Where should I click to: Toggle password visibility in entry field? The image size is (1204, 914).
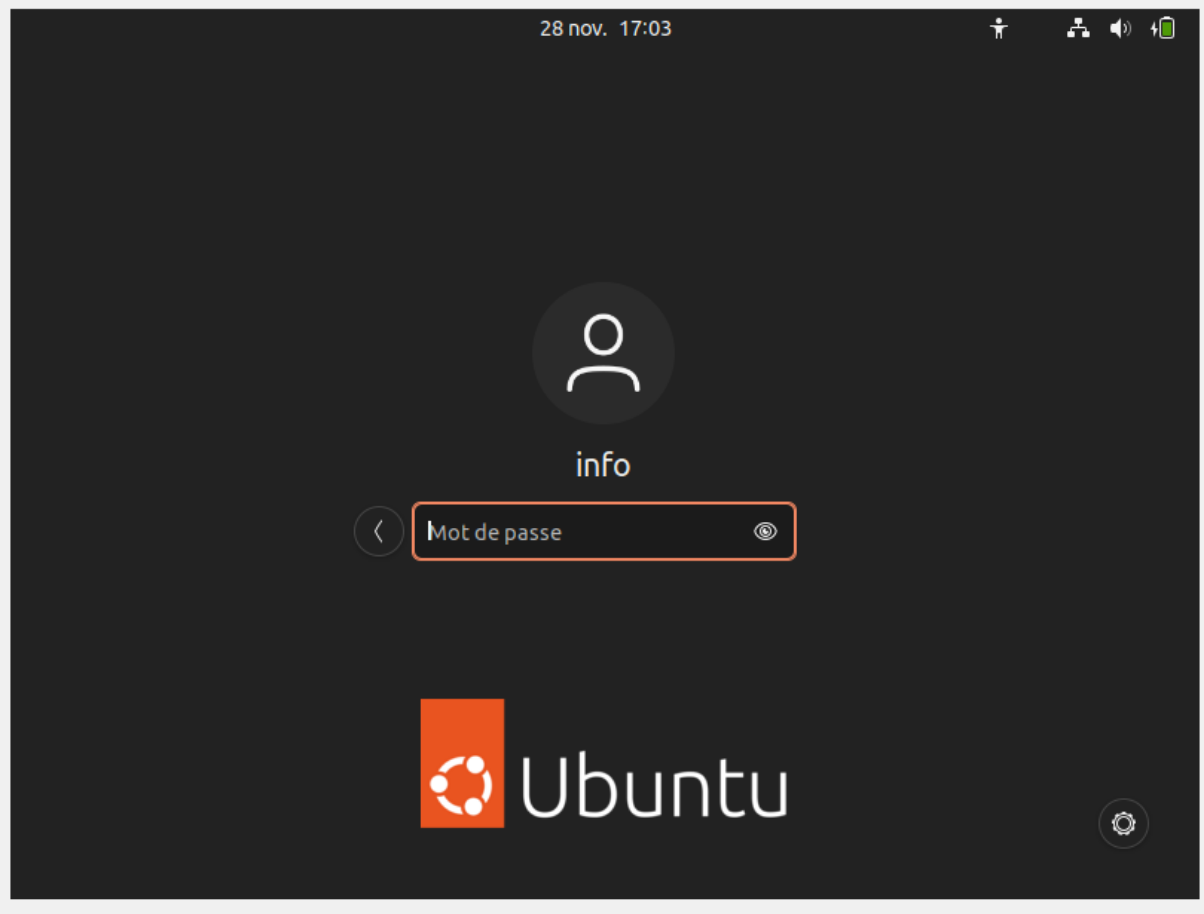coord(765,531)
